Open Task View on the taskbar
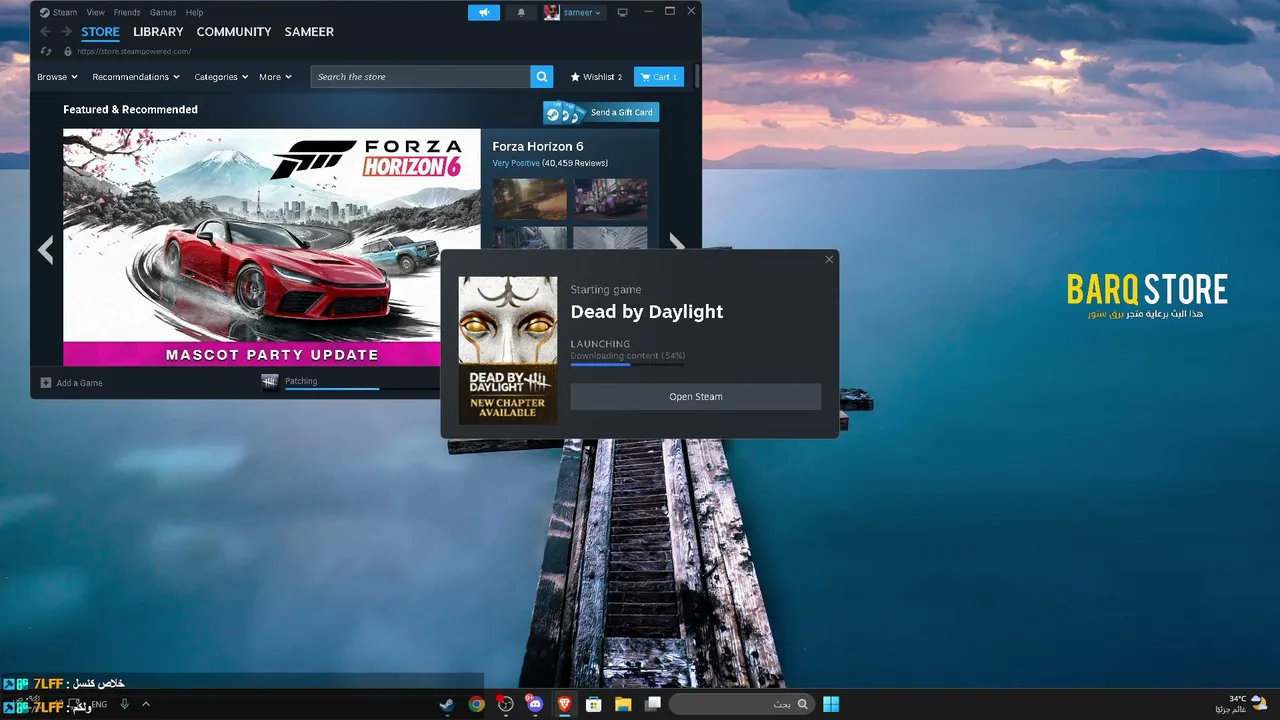 (x=653, y=704)
